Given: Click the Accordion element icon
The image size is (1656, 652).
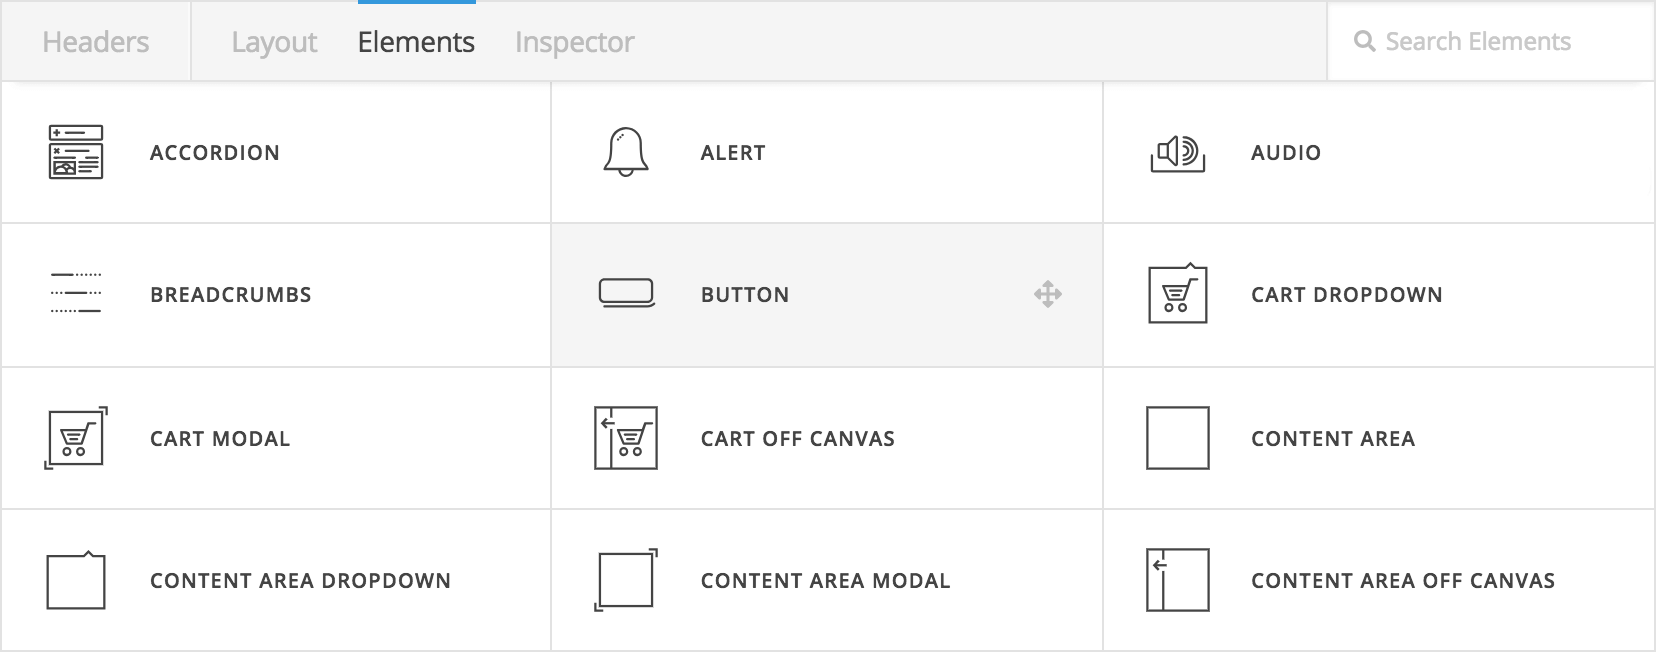Looking at the screenshot, I should (77, 152).
